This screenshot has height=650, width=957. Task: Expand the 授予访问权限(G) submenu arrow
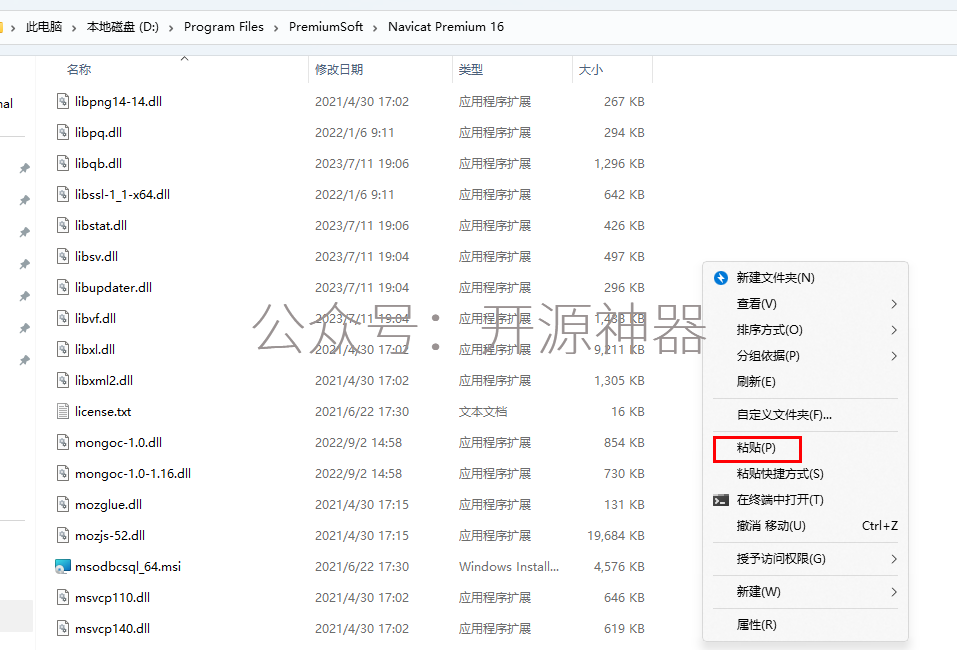click(x=894, y=559)
